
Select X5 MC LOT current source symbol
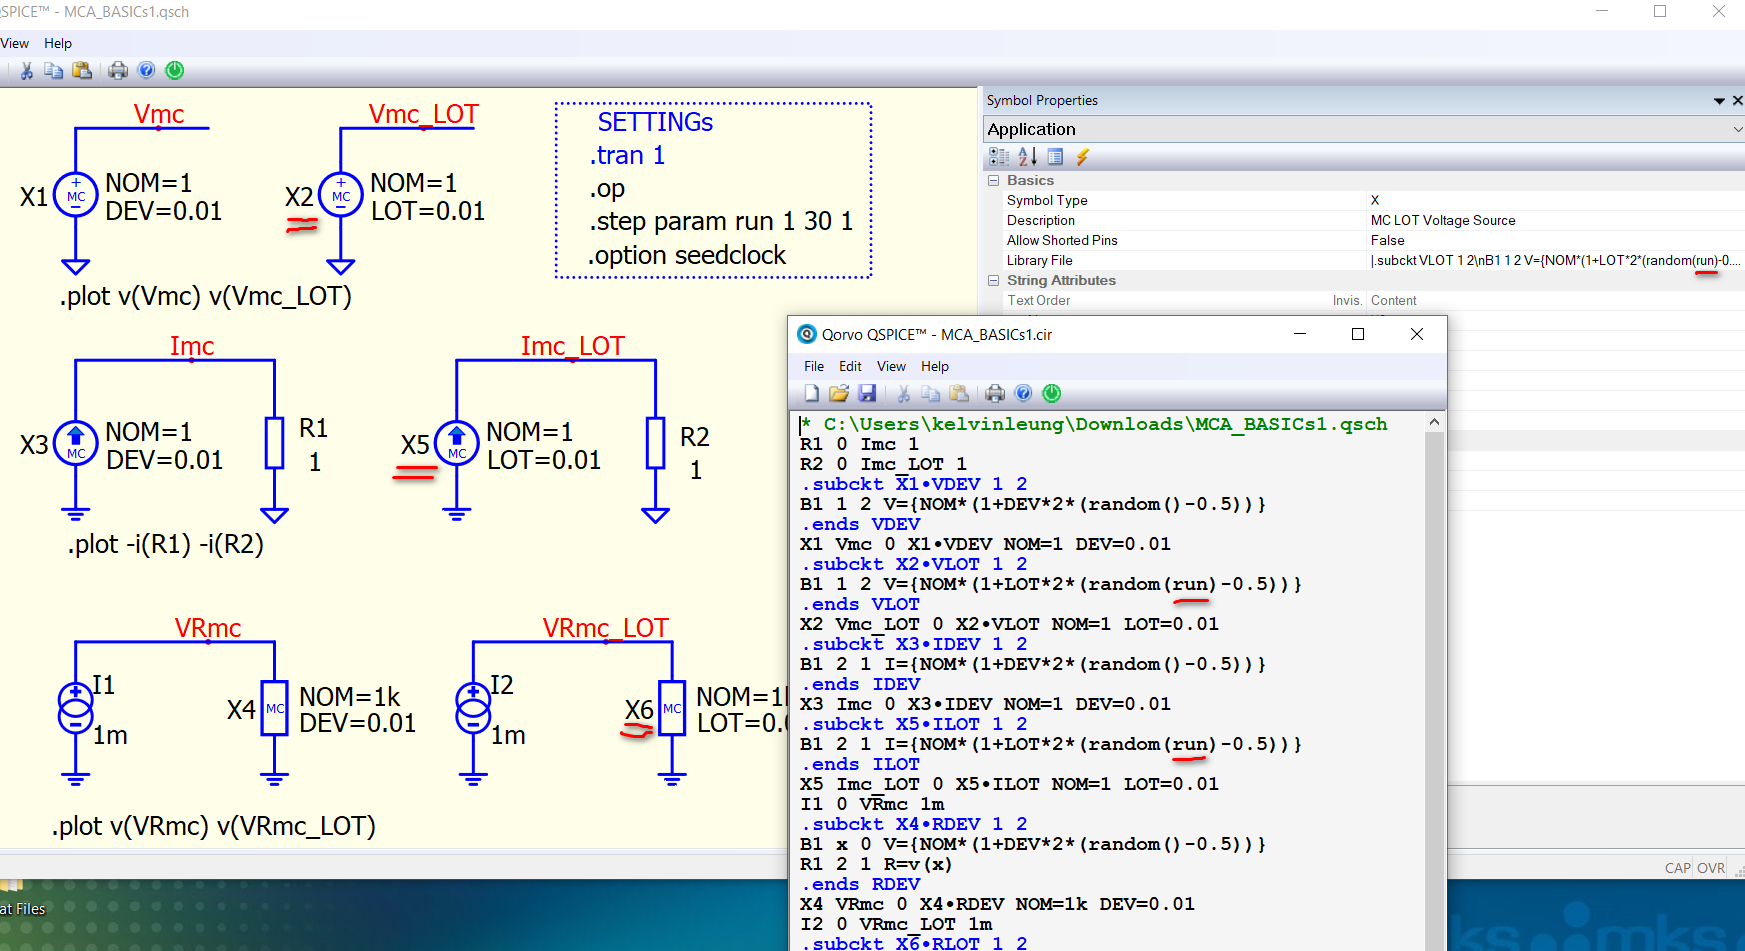[457, 444]
